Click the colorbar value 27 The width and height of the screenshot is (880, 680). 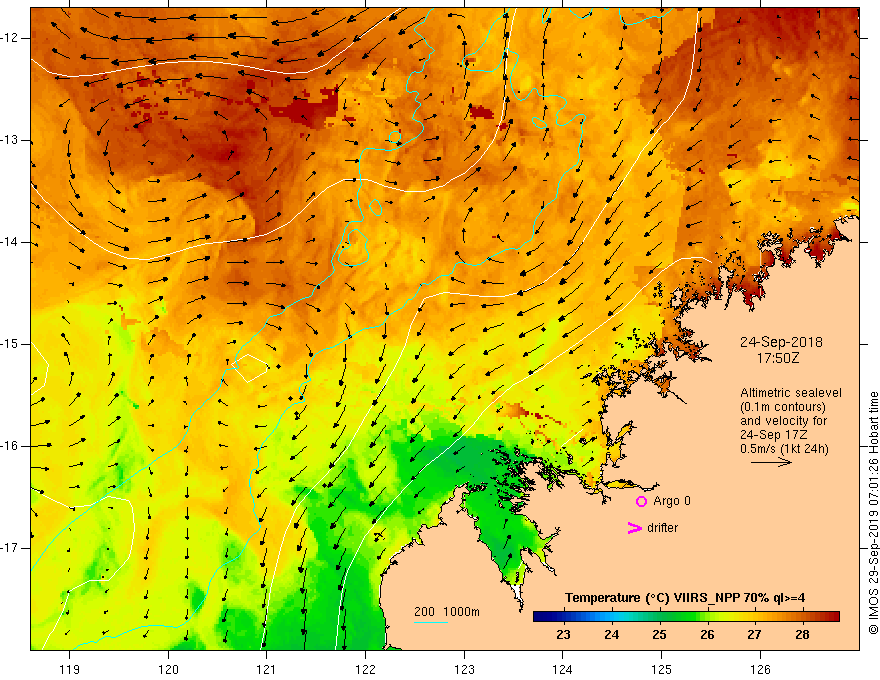point(754,635)
